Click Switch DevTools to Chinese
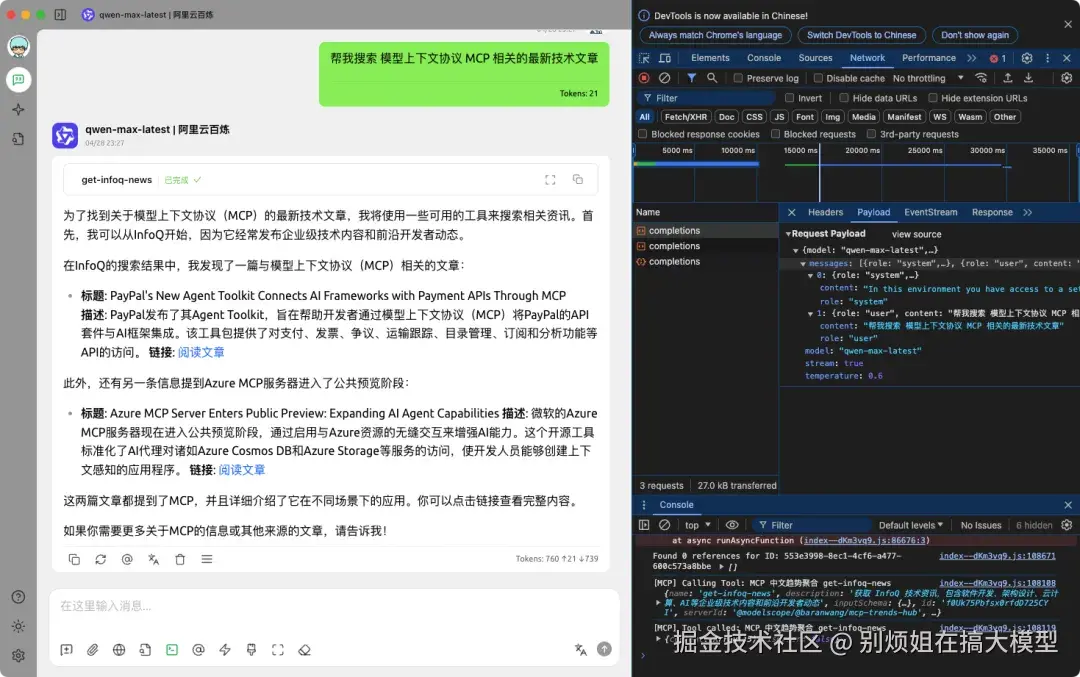 (861, 35)
